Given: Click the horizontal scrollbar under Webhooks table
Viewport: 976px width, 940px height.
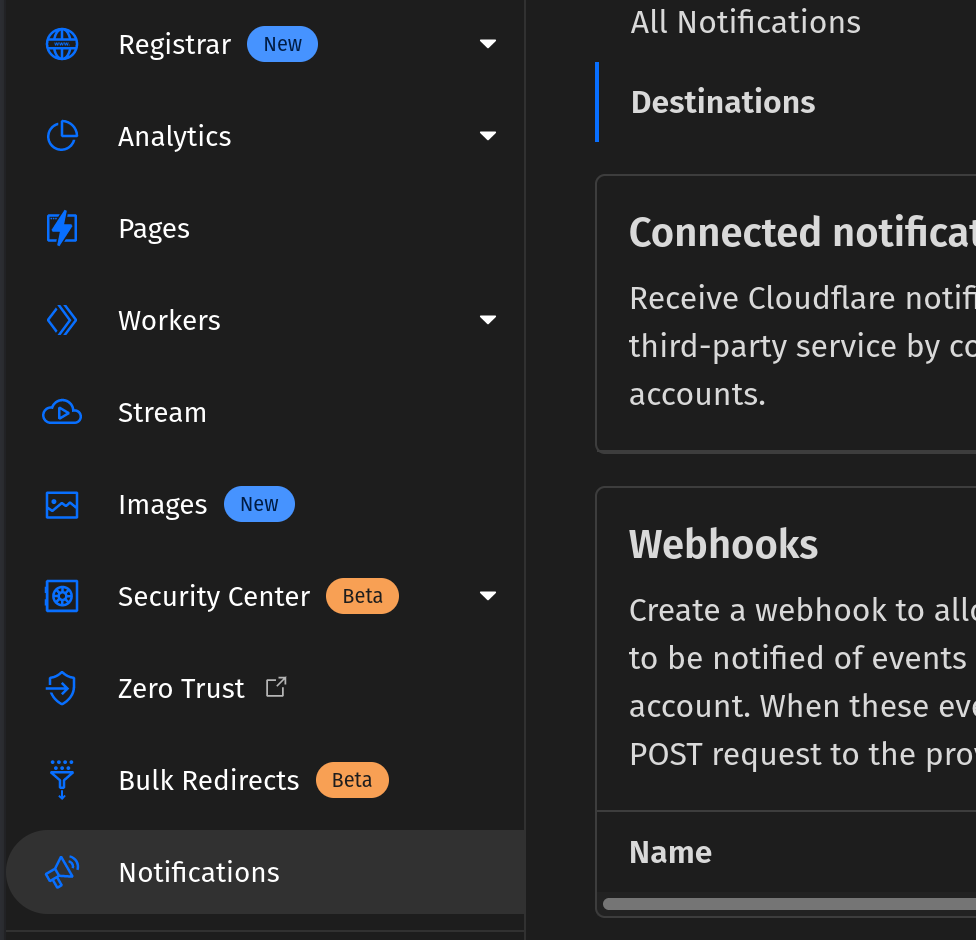Looking at the screenshot, I should 789,904.
